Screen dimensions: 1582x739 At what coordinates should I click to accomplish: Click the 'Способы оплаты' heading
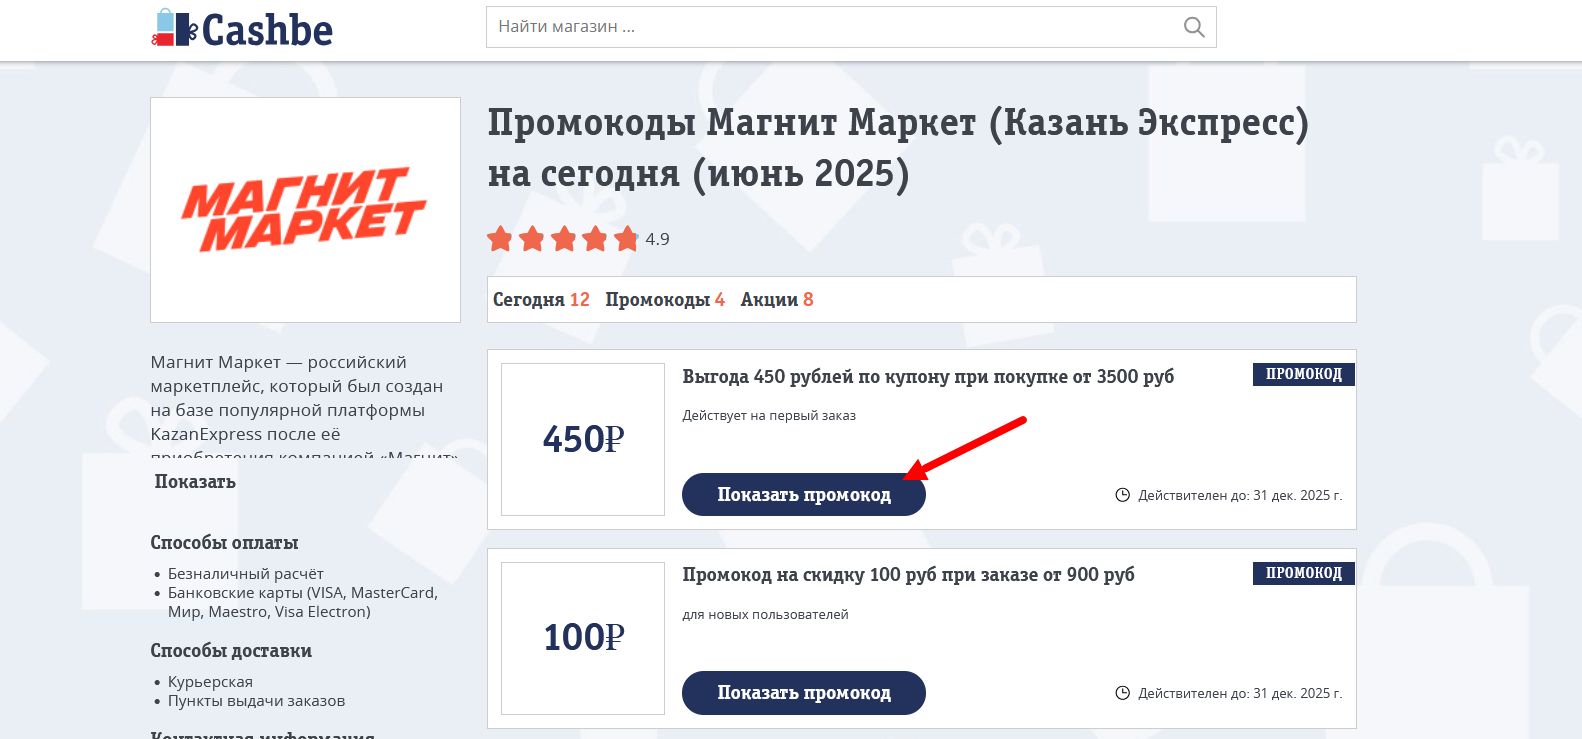(224, 543)
